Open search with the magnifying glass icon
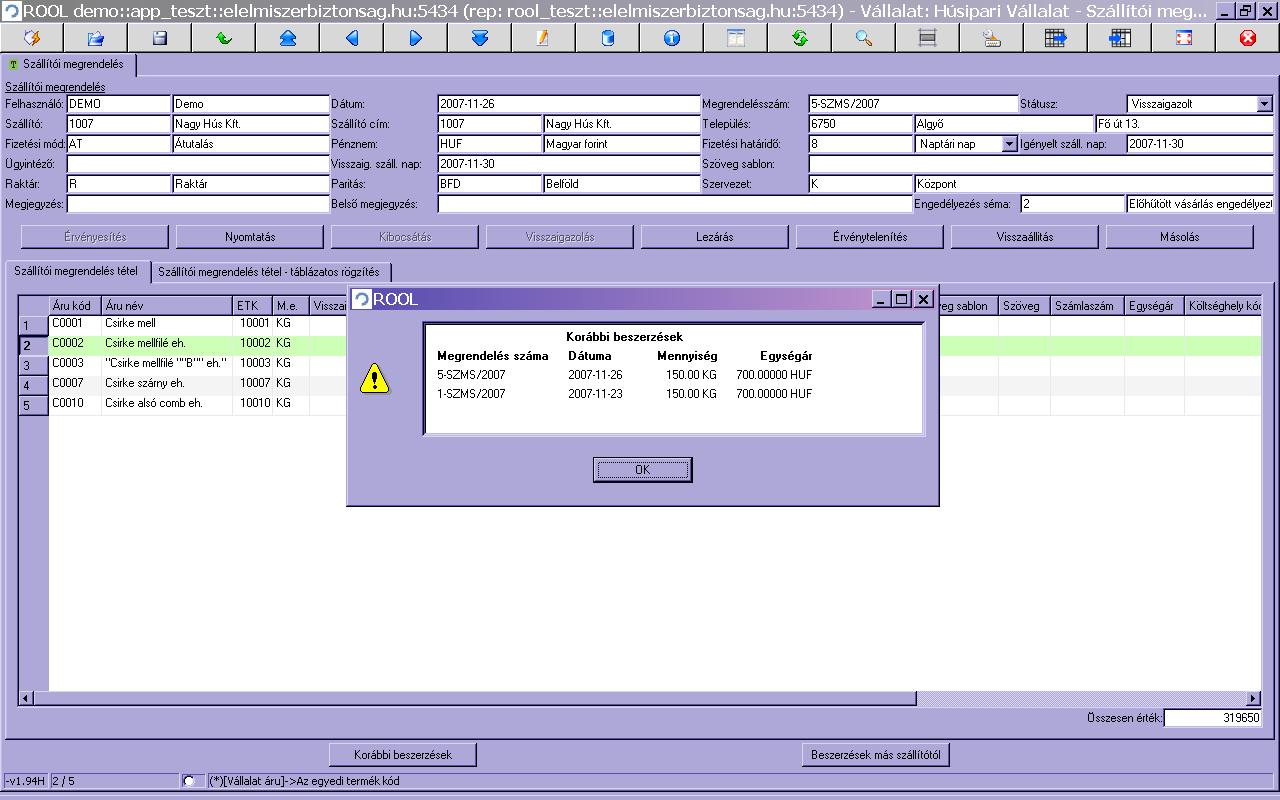Screen dimensions: 1280x800 (863, 38)
